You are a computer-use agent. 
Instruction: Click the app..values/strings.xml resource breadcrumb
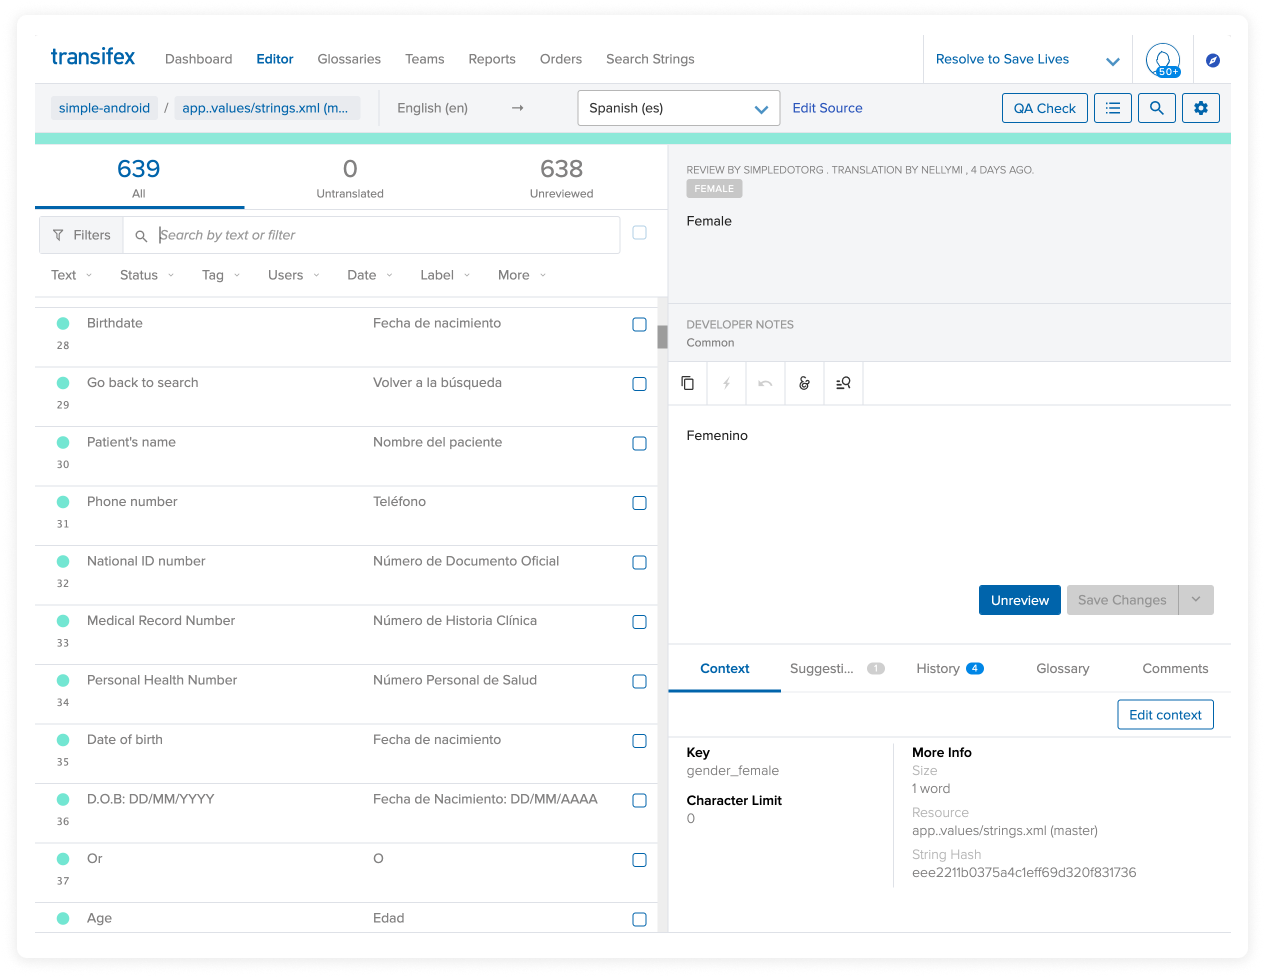[x=265, y=108]
